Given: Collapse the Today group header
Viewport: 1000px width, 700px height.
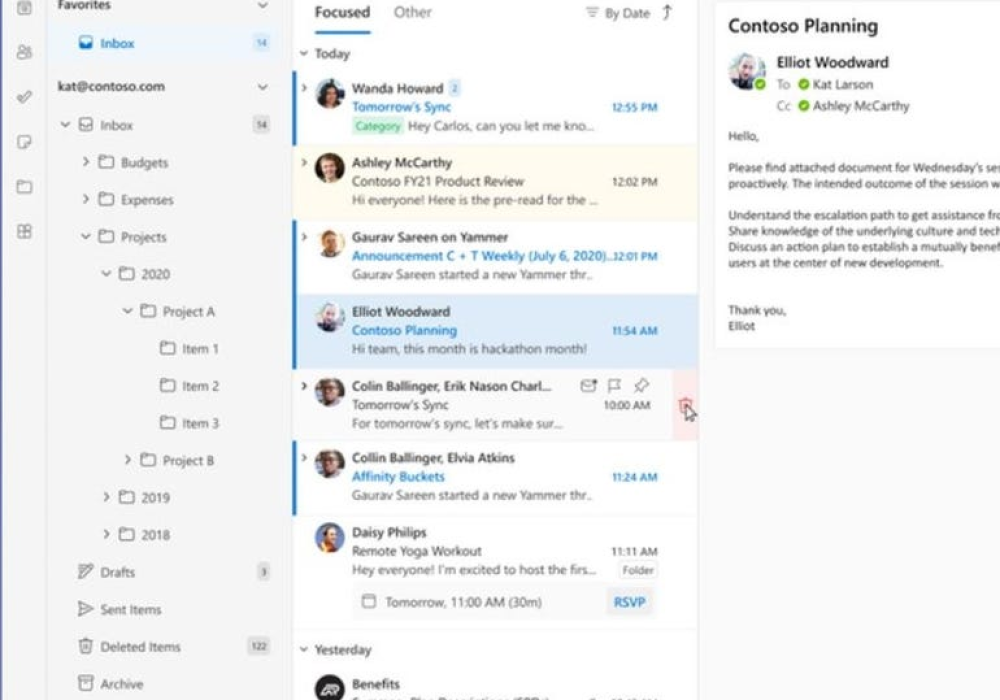Looking at the screenshot, I should tap(304, 54).
